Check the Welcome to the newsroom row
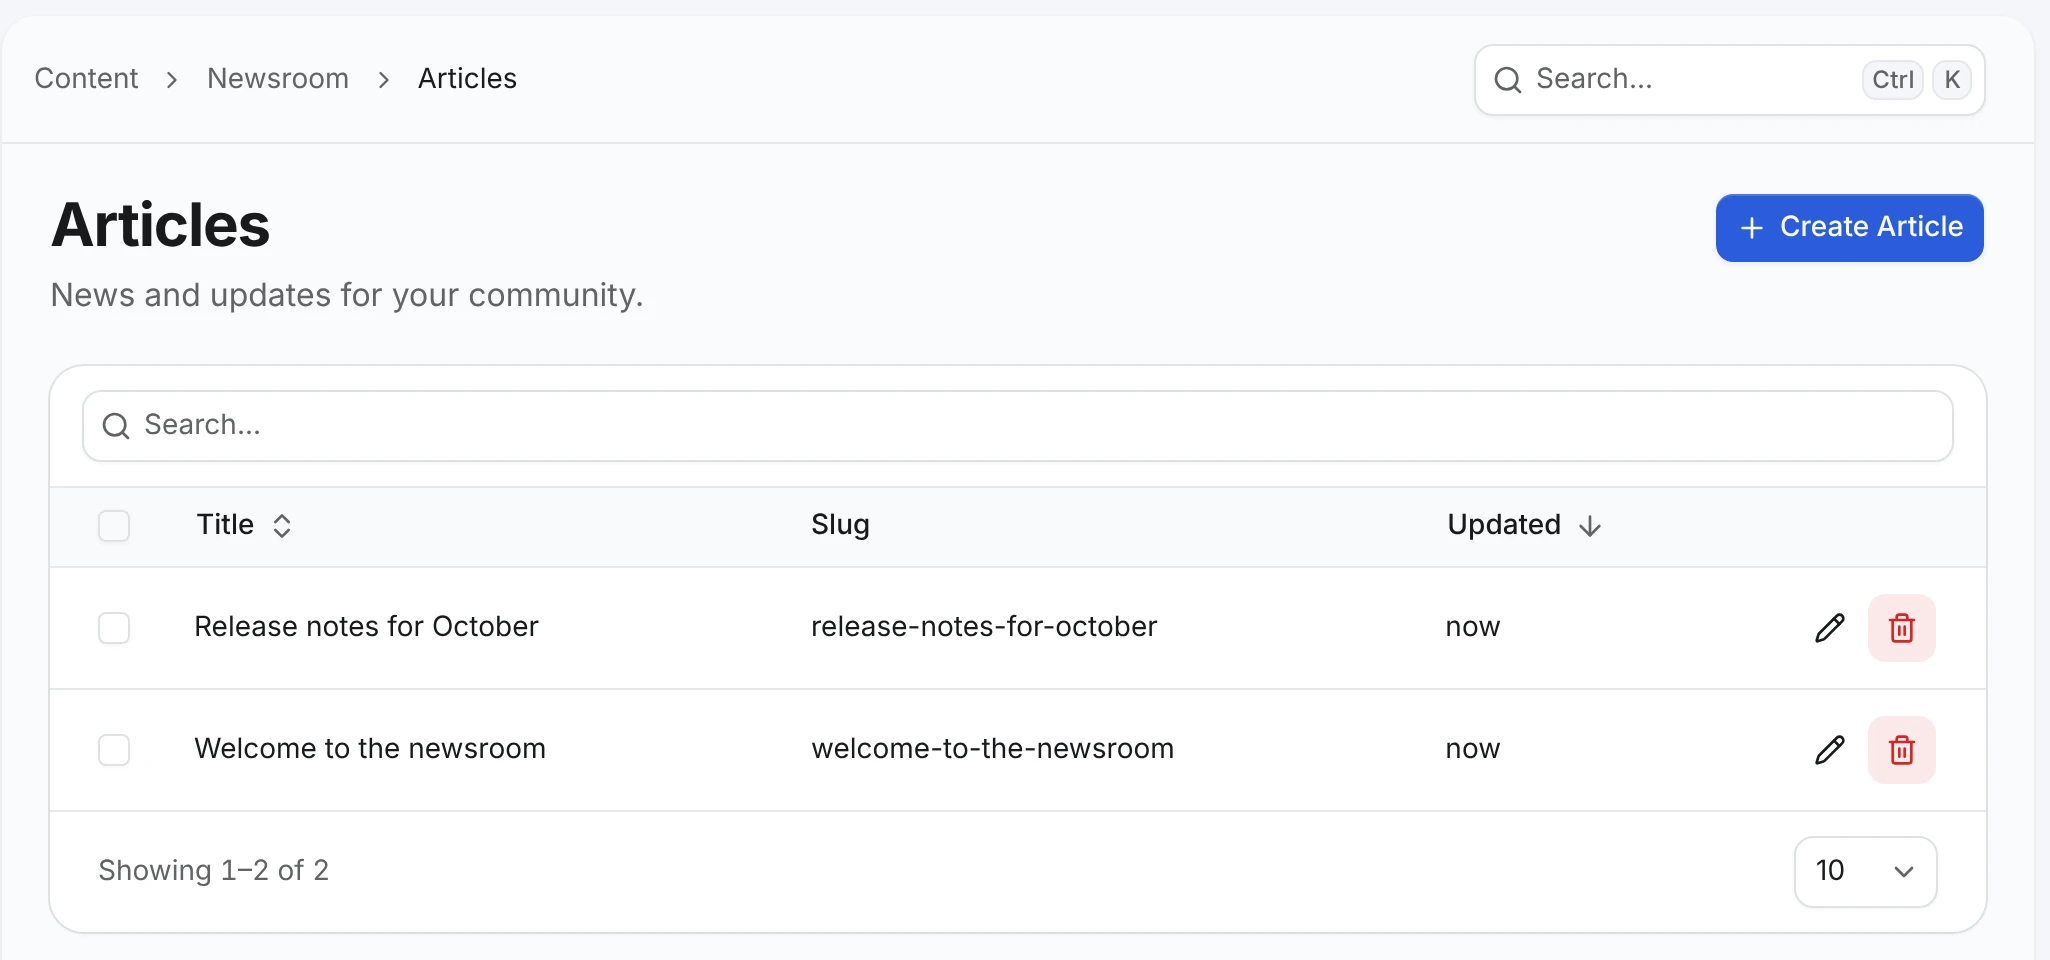 pyautogui.click(x=114, y=750)
